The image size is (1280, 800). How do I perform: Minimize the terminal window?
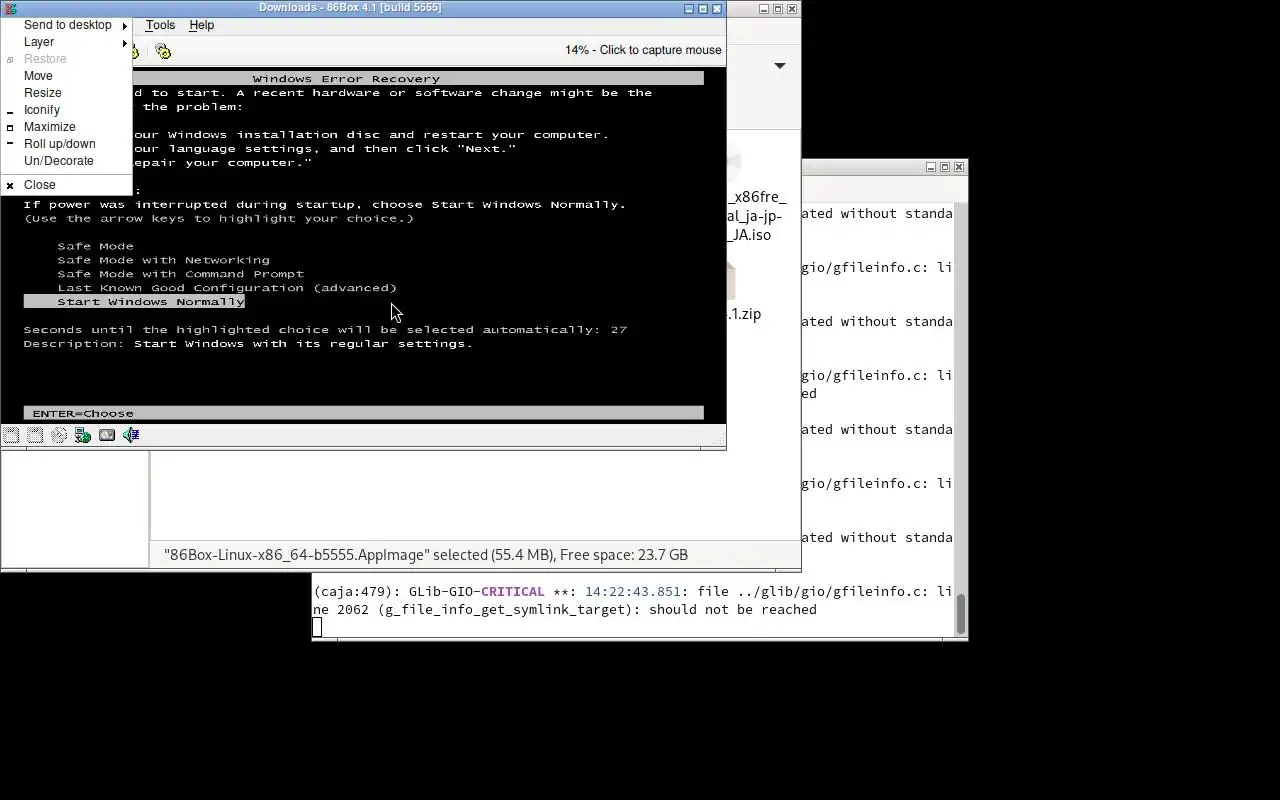click(931, 167)
